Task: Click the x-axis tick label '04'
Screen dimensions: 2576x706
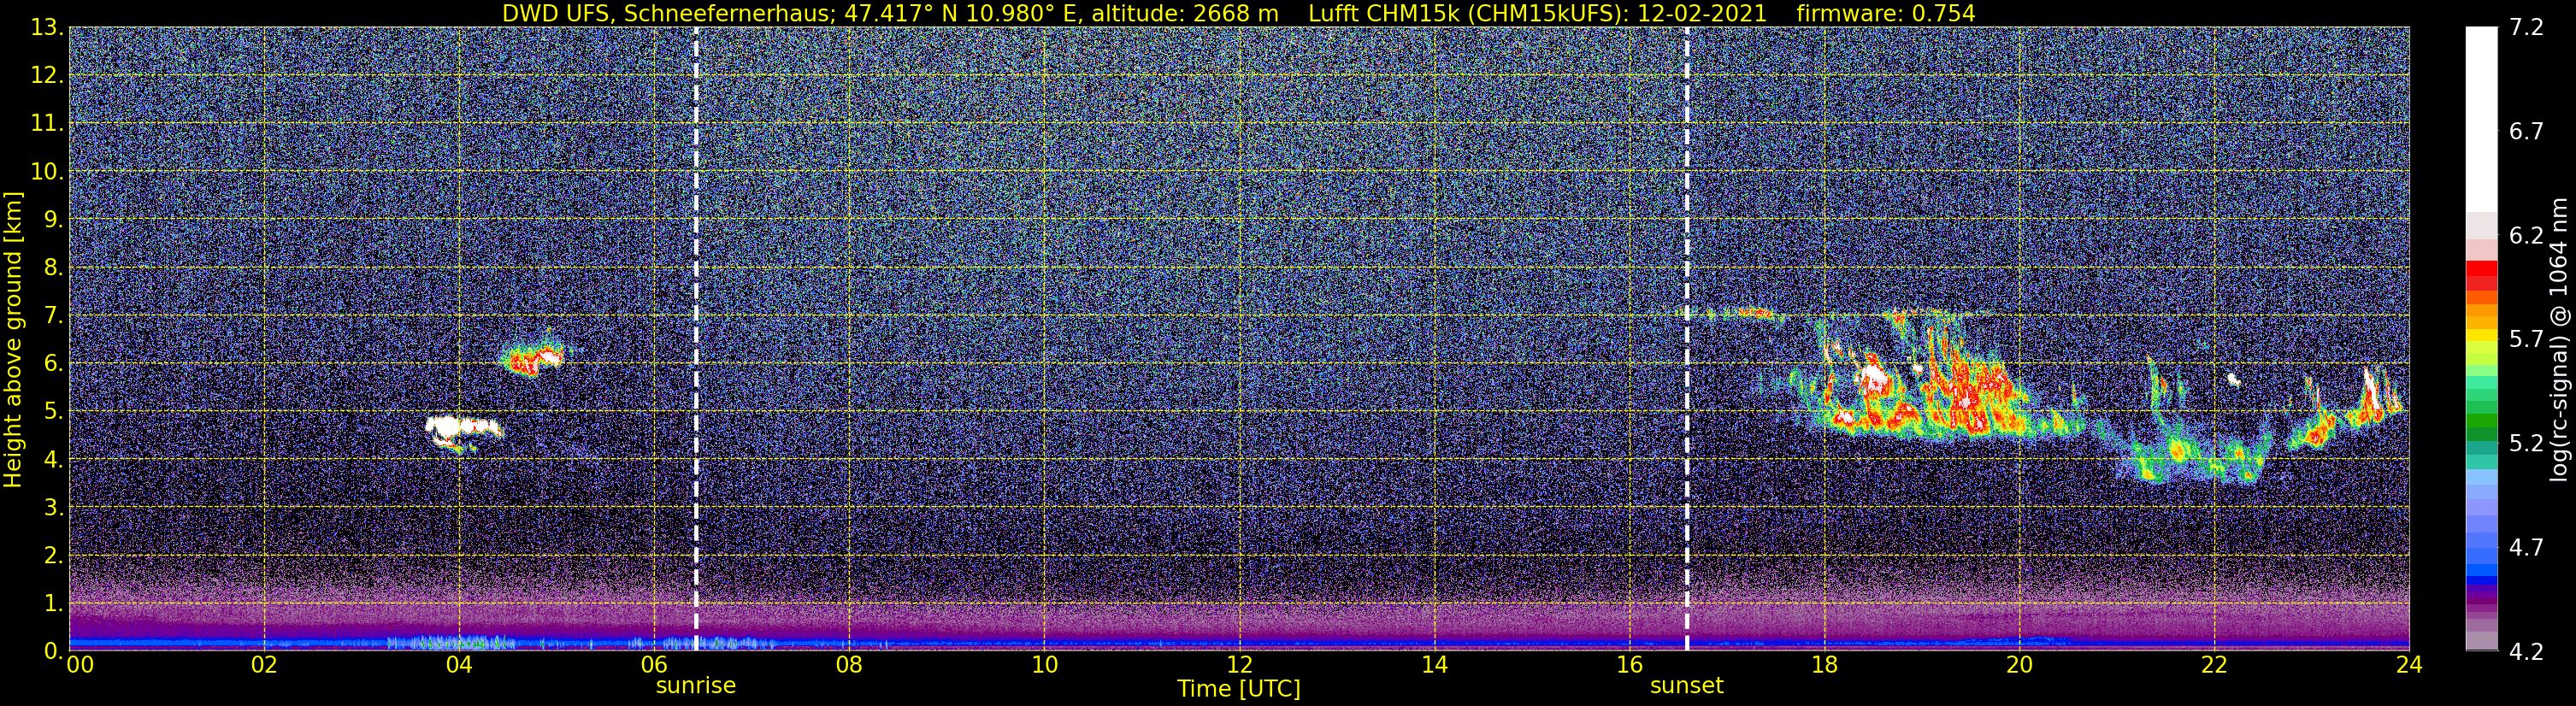Action: 459,666
